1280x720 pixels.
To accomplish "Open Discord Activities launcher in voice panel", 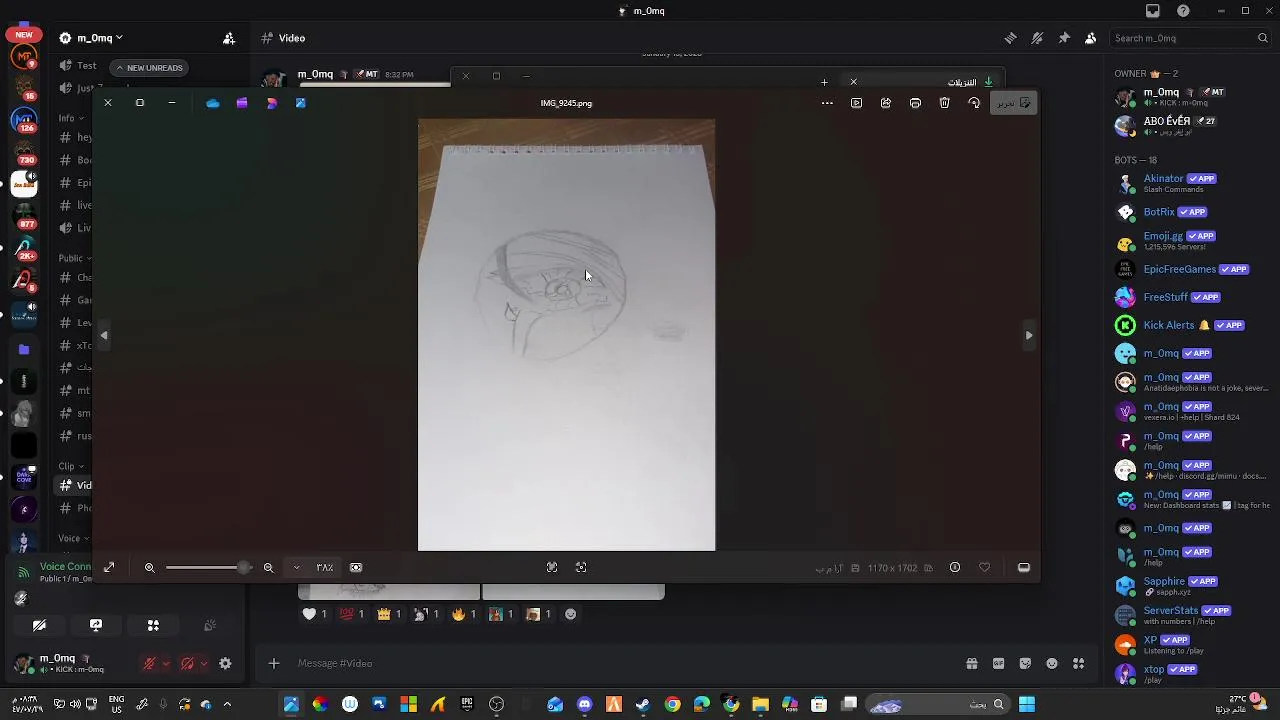I will pyautogui.click(x=153, y=625).
